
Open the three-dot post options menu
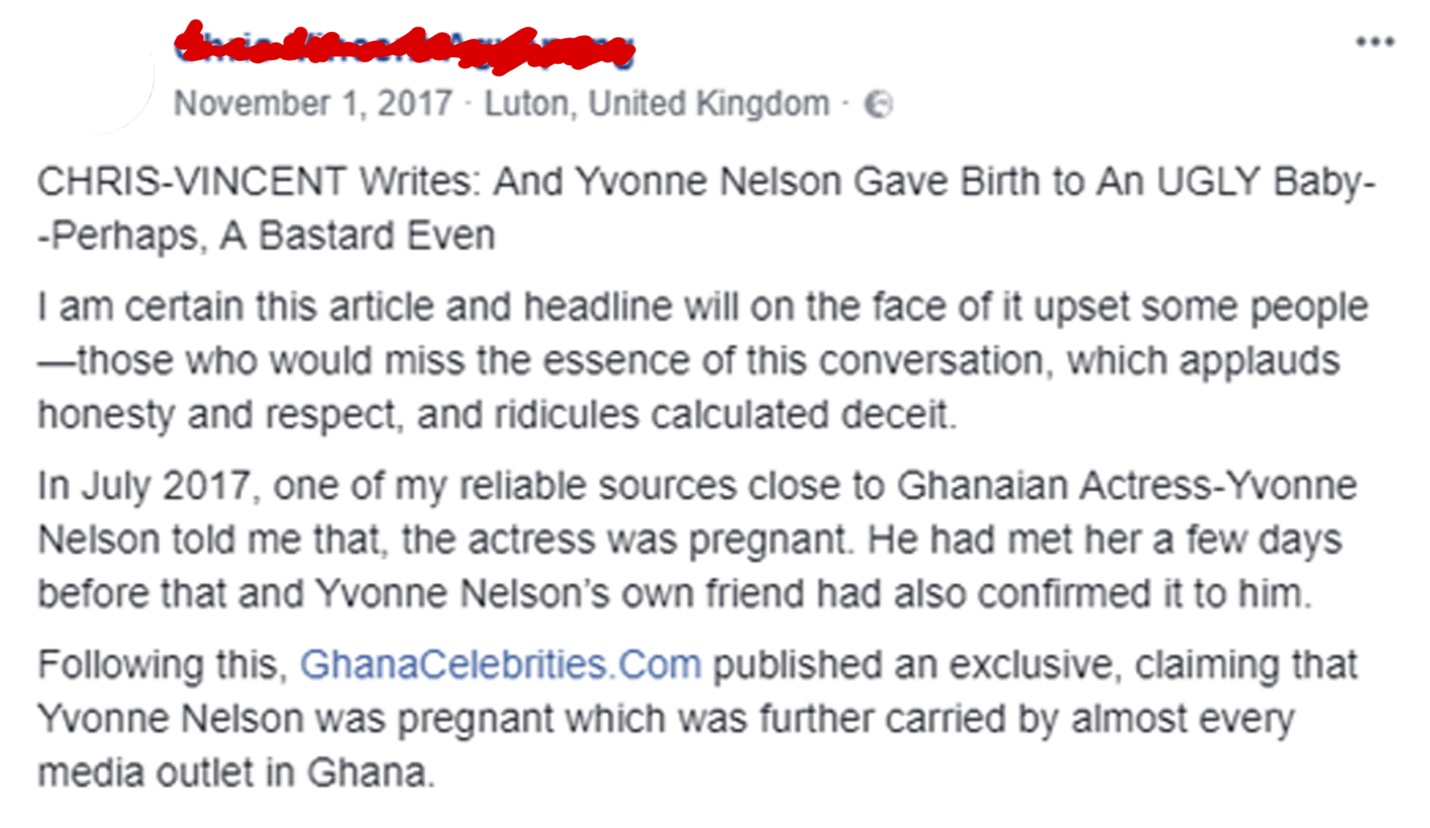1375,41
